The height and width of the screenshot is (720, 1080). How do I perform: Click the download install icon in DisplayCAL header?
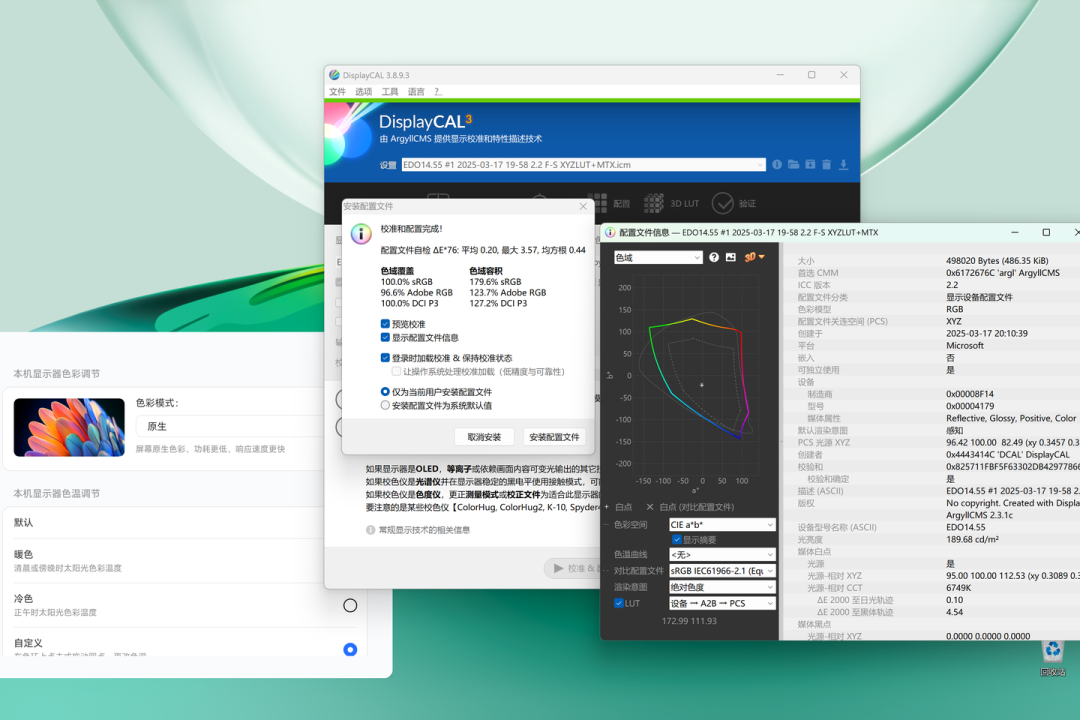[x=843, y=165]
